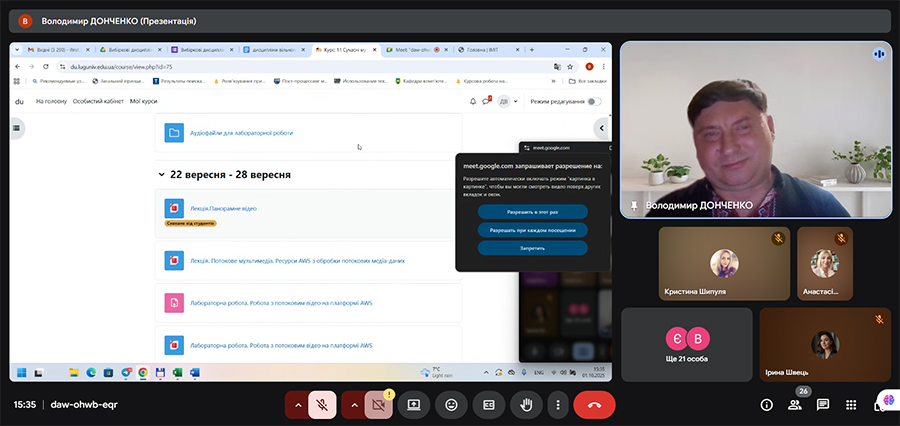Image resolution: width=900 pixels, height=426 pixels.
Task: Collapse the '22 вересня - 28 вересня' section
Action: pyautogui.click(x=161, y=175)
